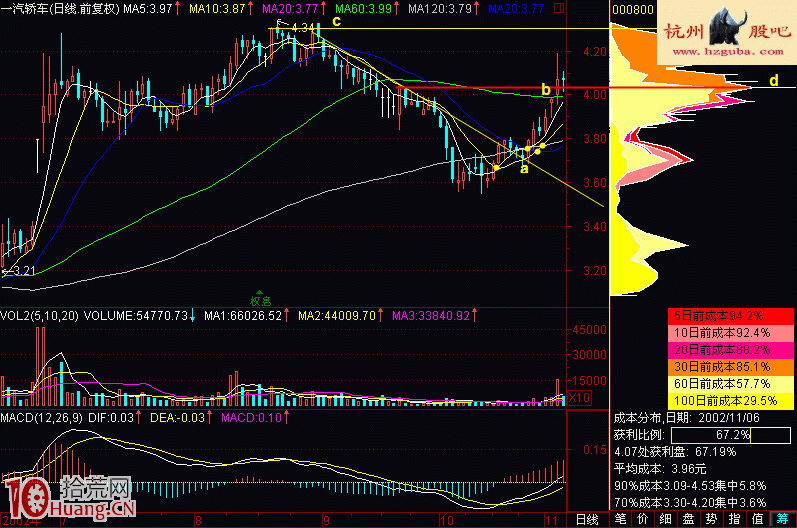
Task: Click the MA5:3.97 indicator label
Action: pyautogui.click(x=148, y=9)
